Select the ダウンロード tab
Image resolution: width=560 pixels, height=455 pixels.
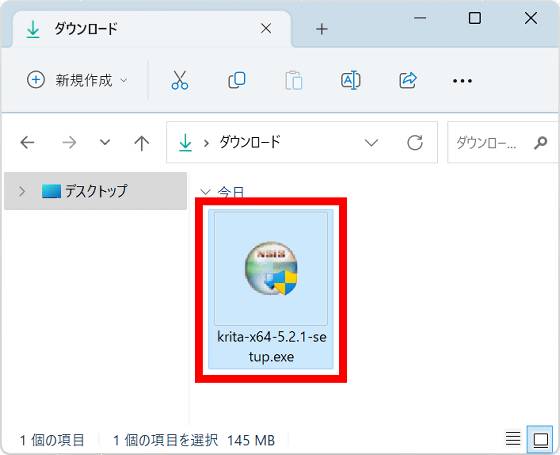click(x=152, y=29)
